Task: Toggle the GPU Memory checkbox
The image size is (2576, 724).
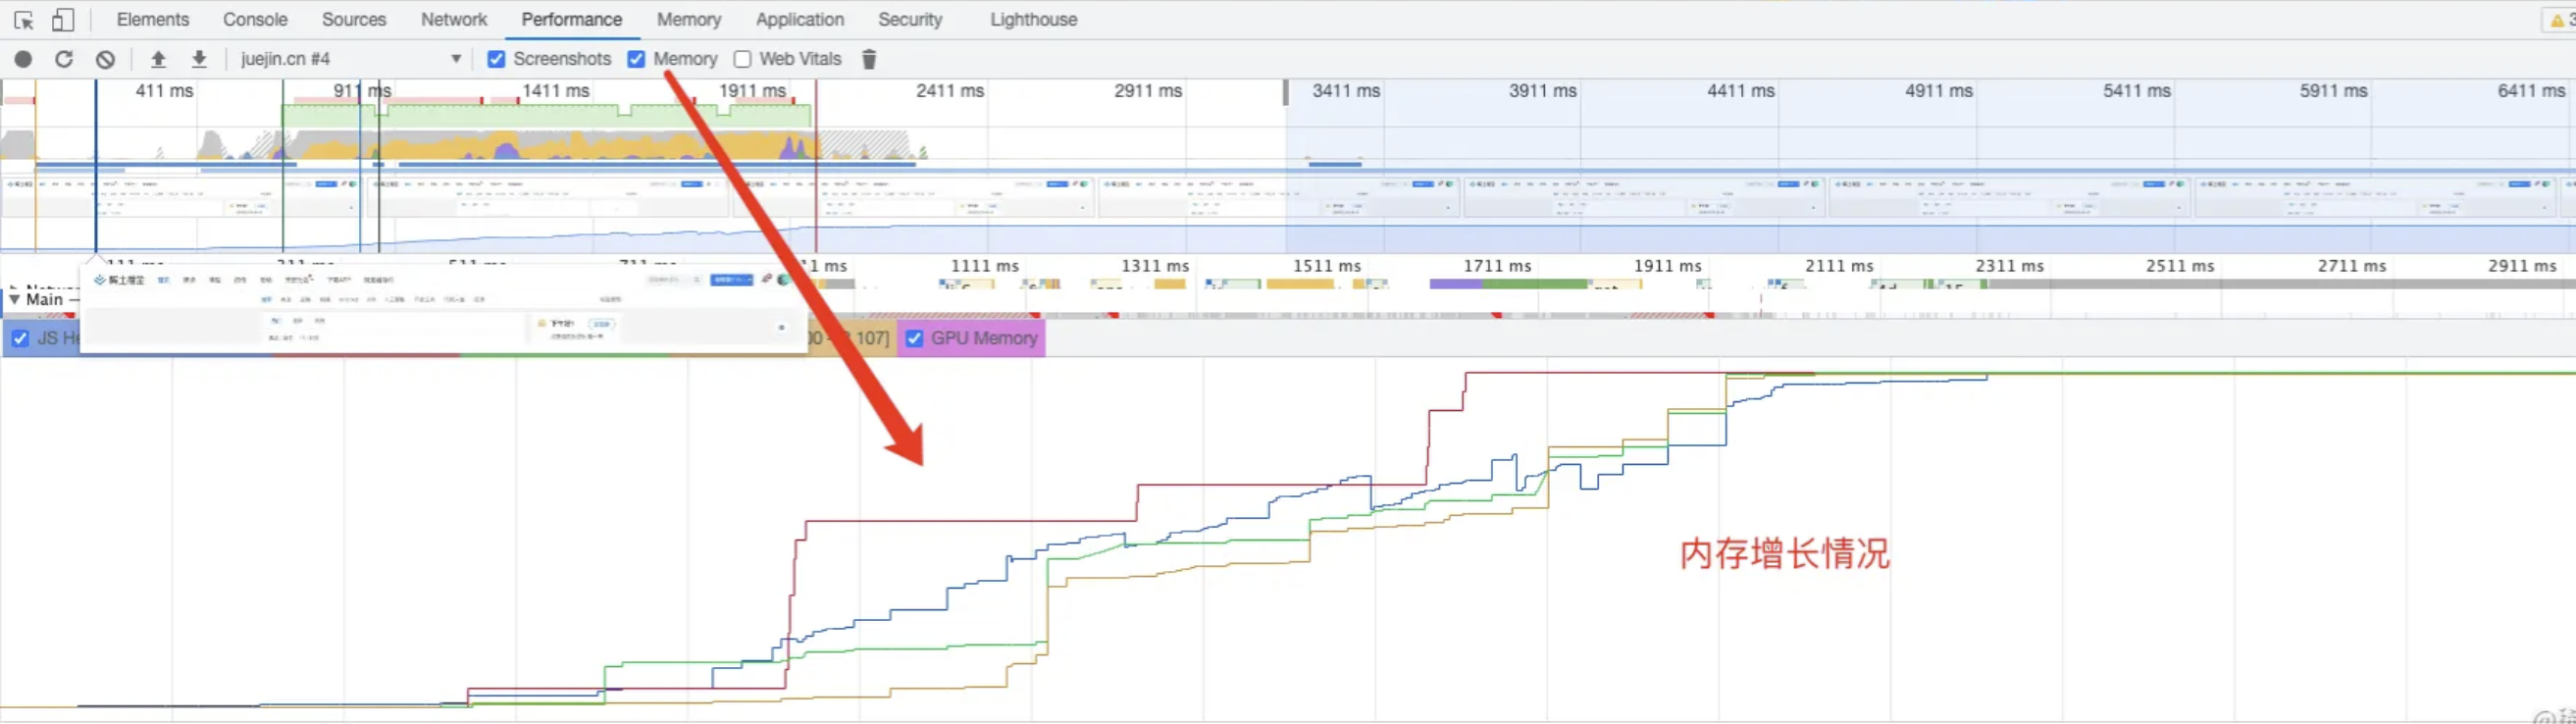Action: point(914,338)
